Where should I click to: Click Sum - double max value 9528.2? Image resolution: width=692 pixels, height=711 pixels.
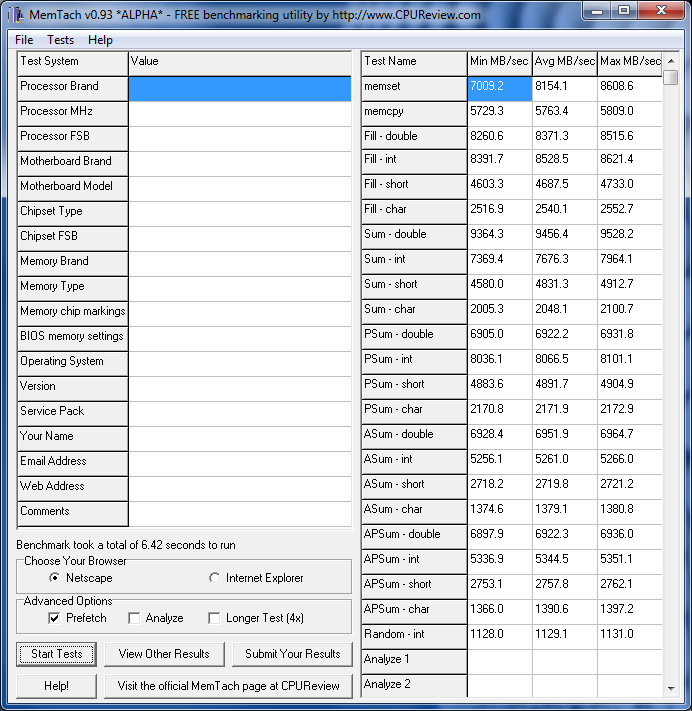(x=630, y=237)
